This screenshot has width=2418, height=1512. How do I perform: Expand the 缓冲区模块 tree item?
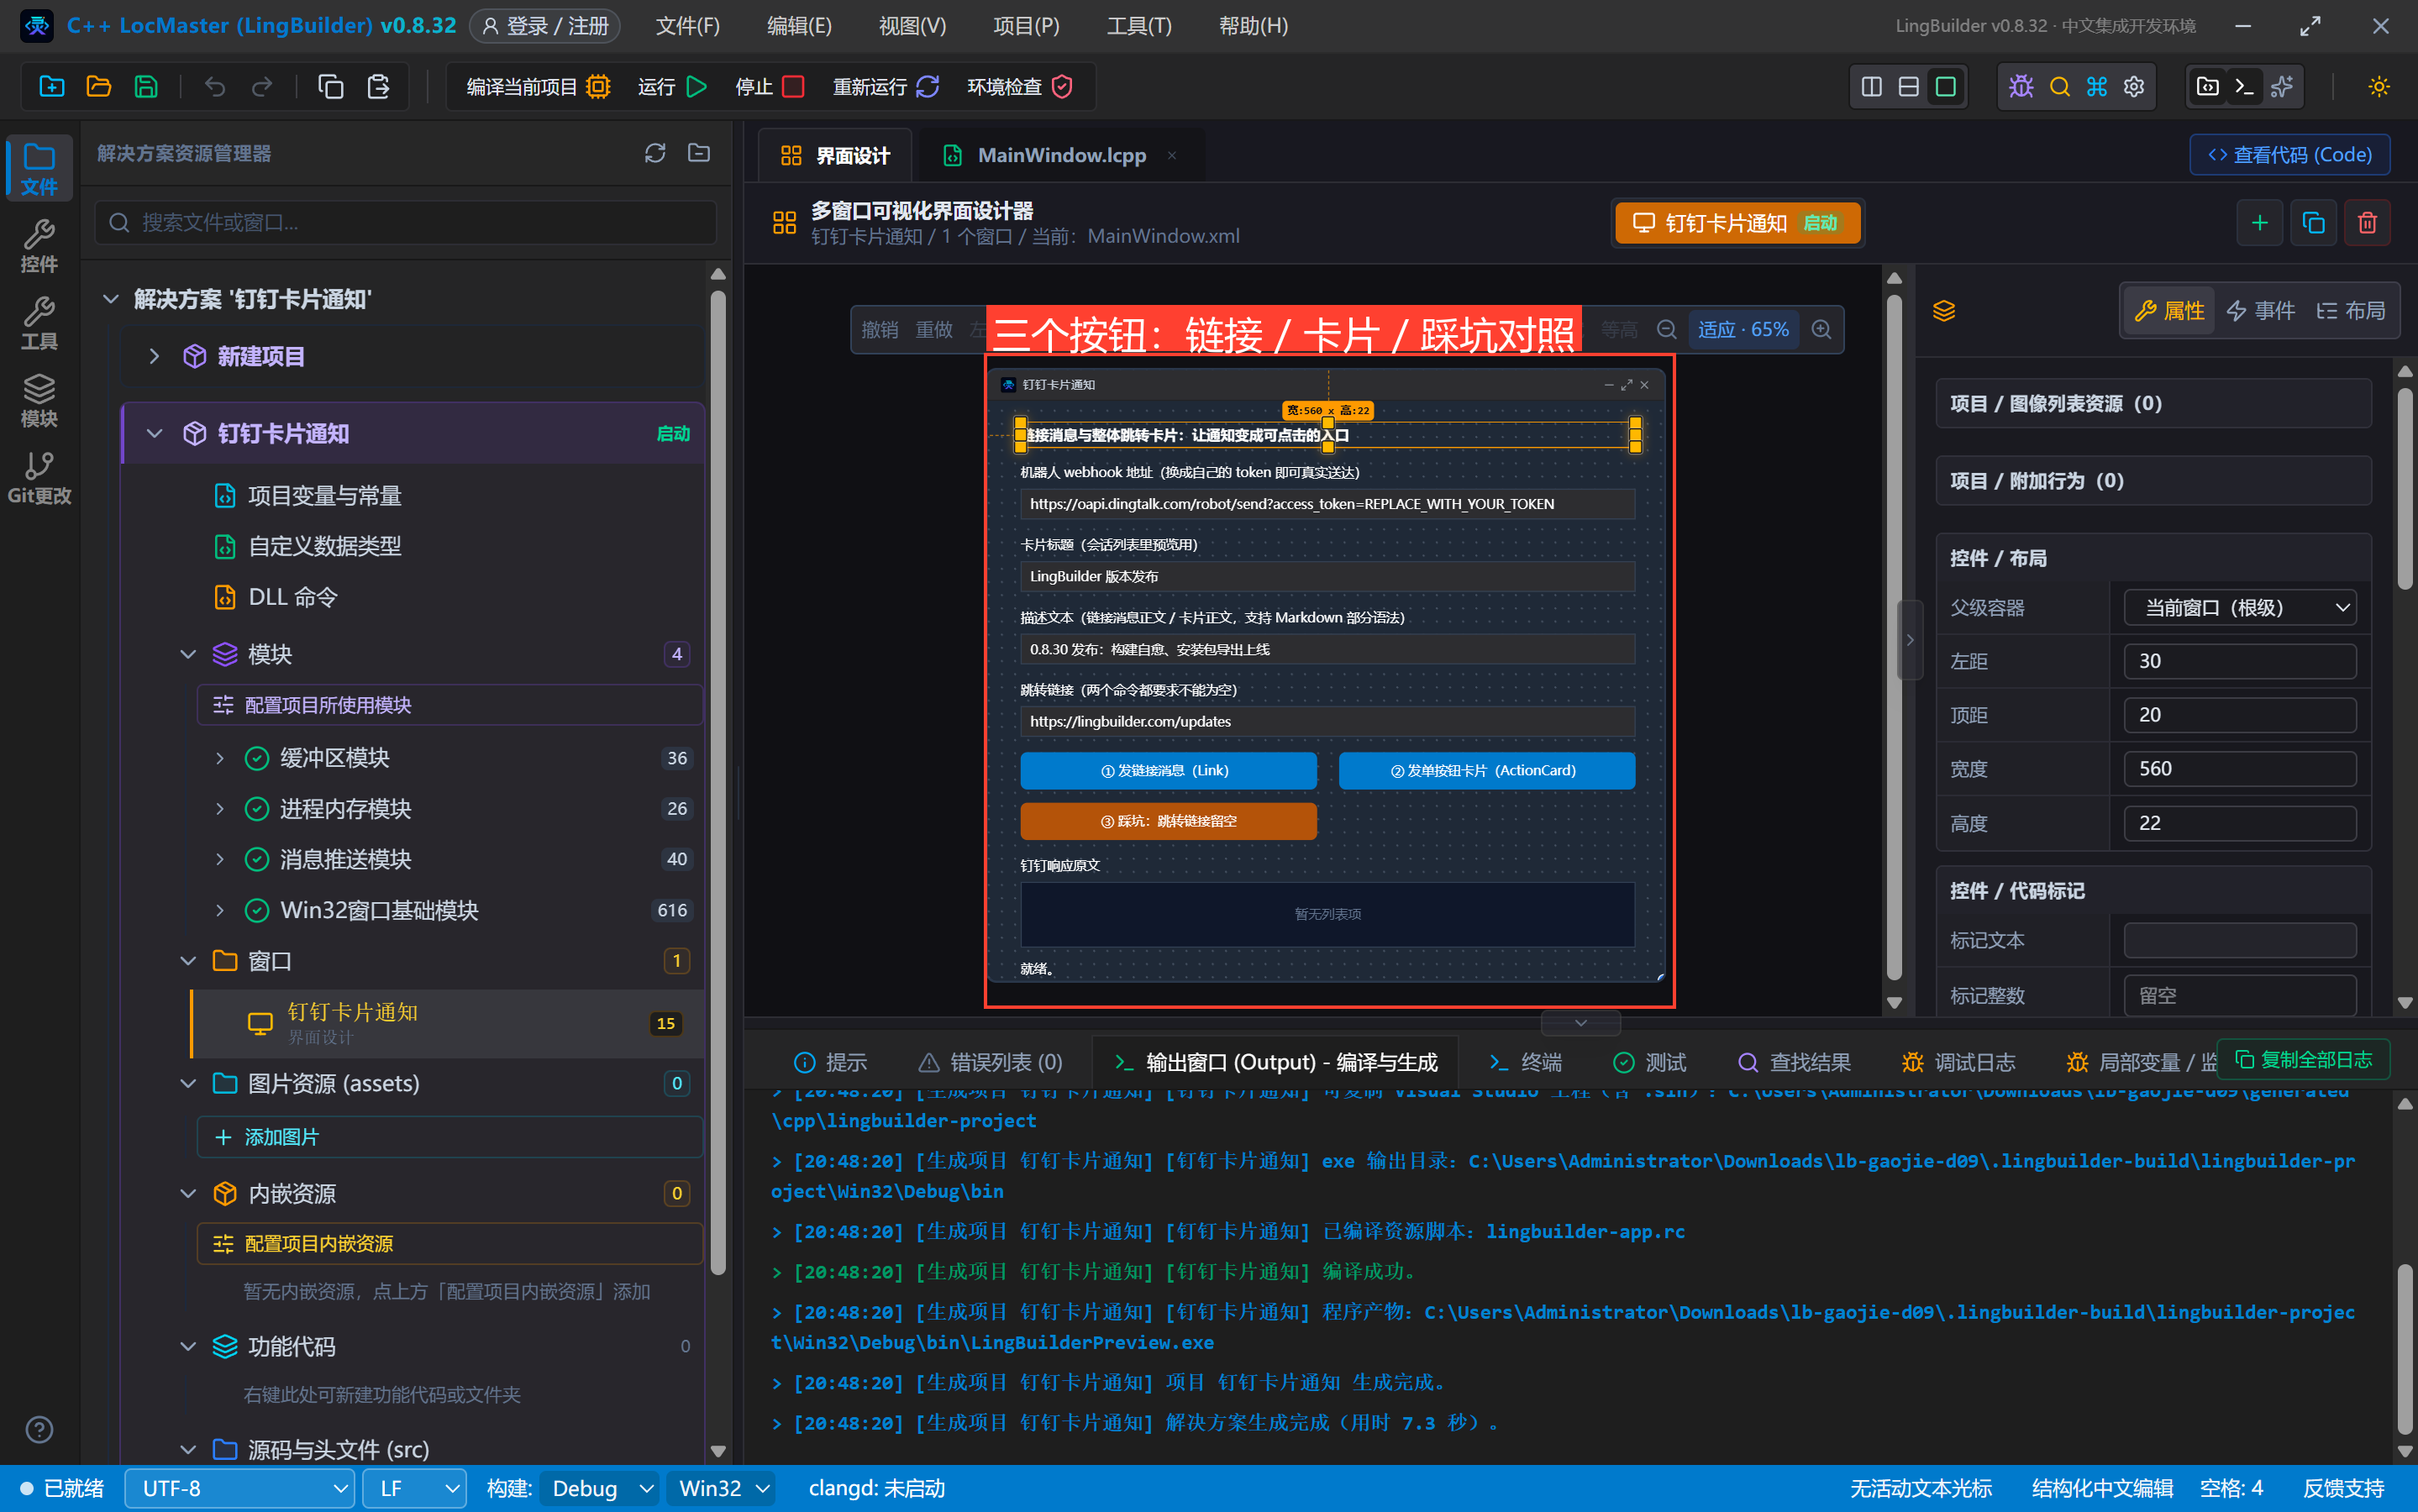[220, 758]
